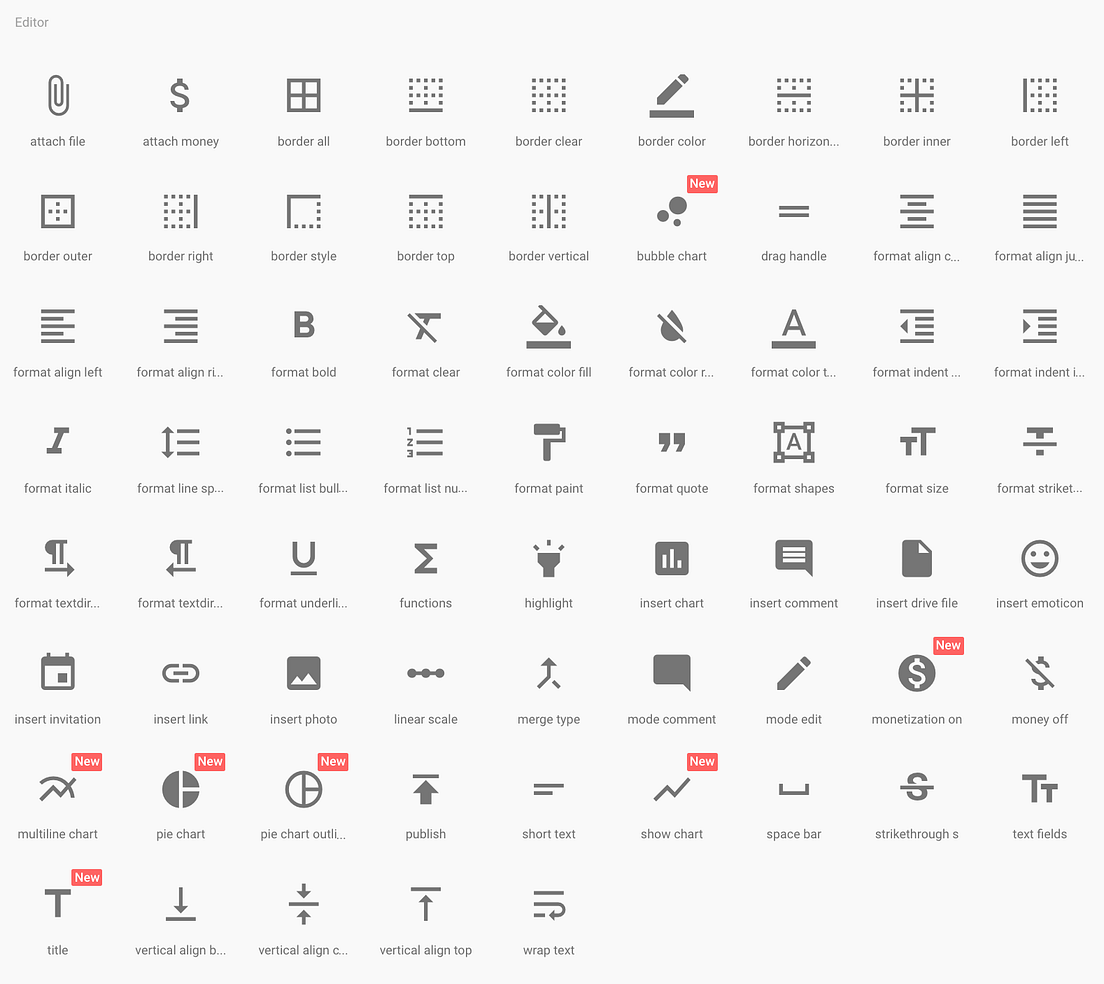Click the wrap text icon
Image resolution: width=1104 pixels, height=984 pixels.
click(x=548, y=904)
